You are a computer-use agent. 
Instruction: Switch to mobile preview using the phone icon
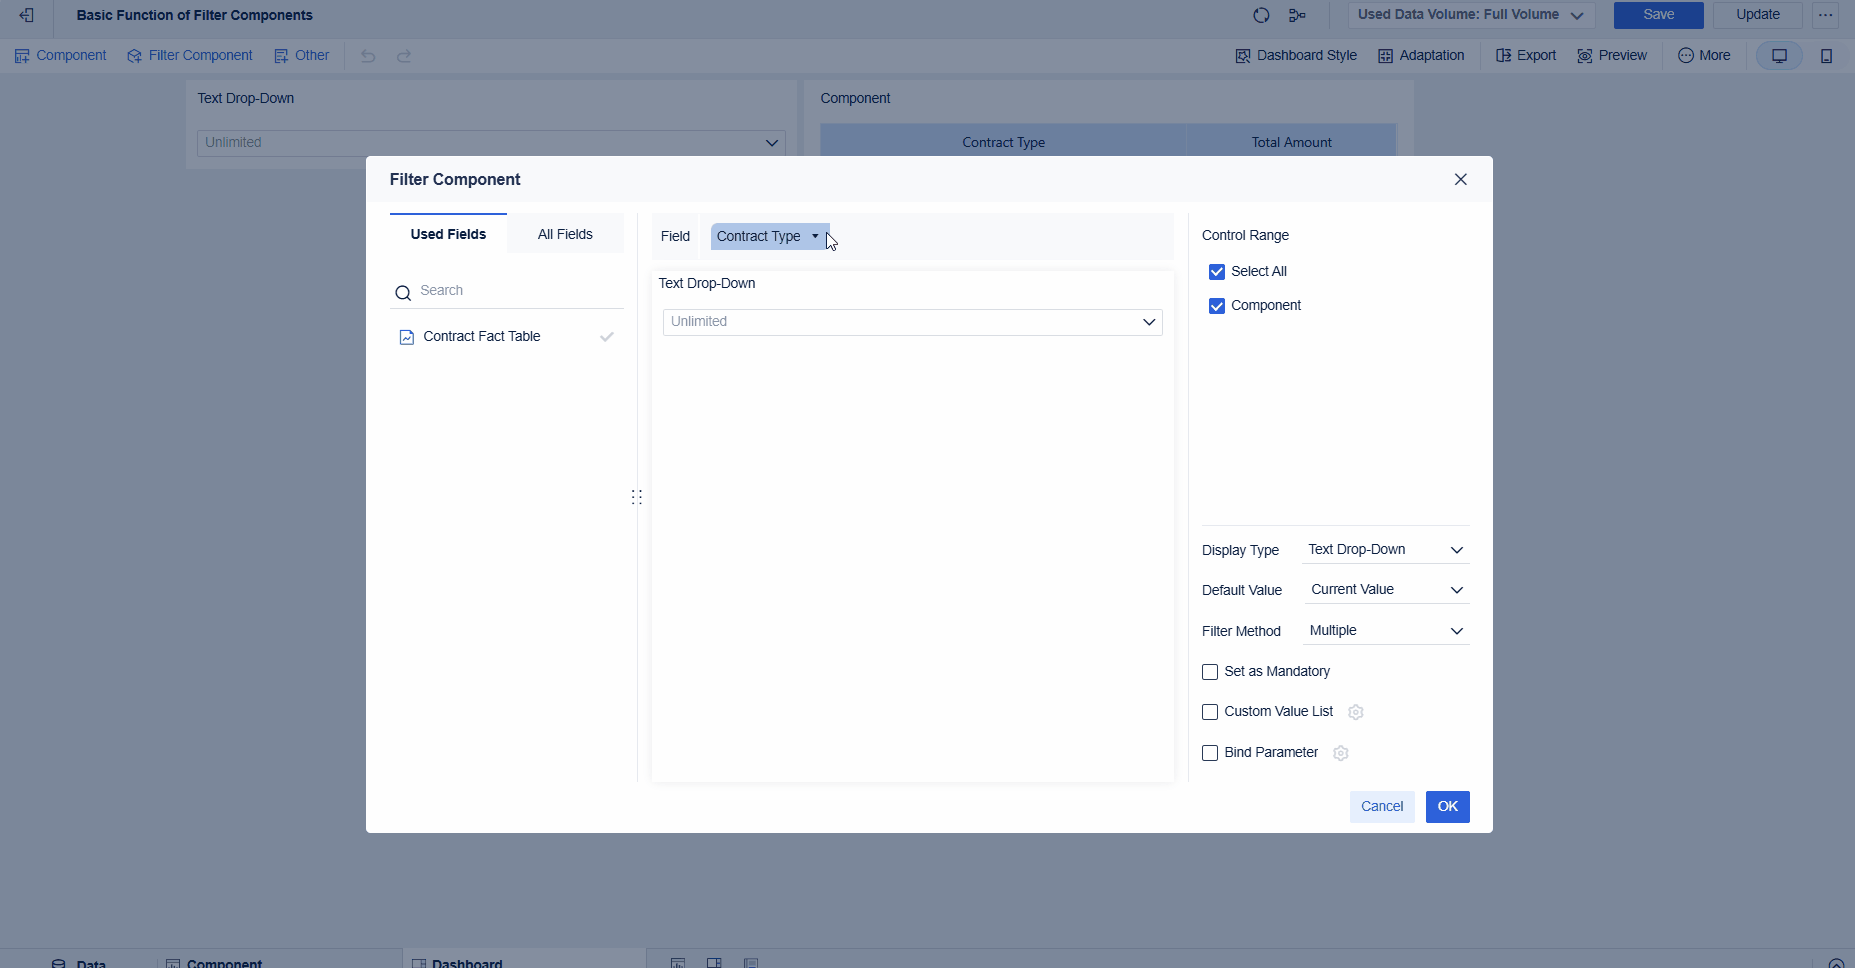(x=1828, y=55)
